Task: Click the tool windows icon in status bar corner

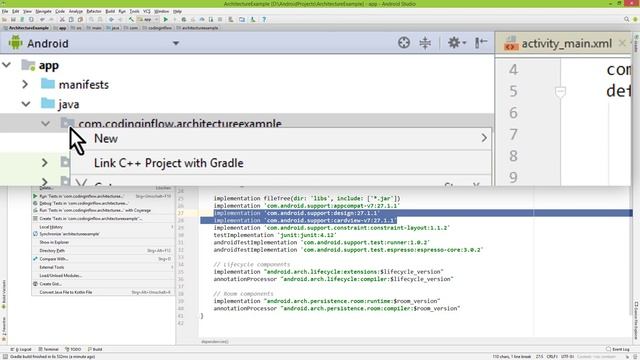Action: tap(5, 357)
